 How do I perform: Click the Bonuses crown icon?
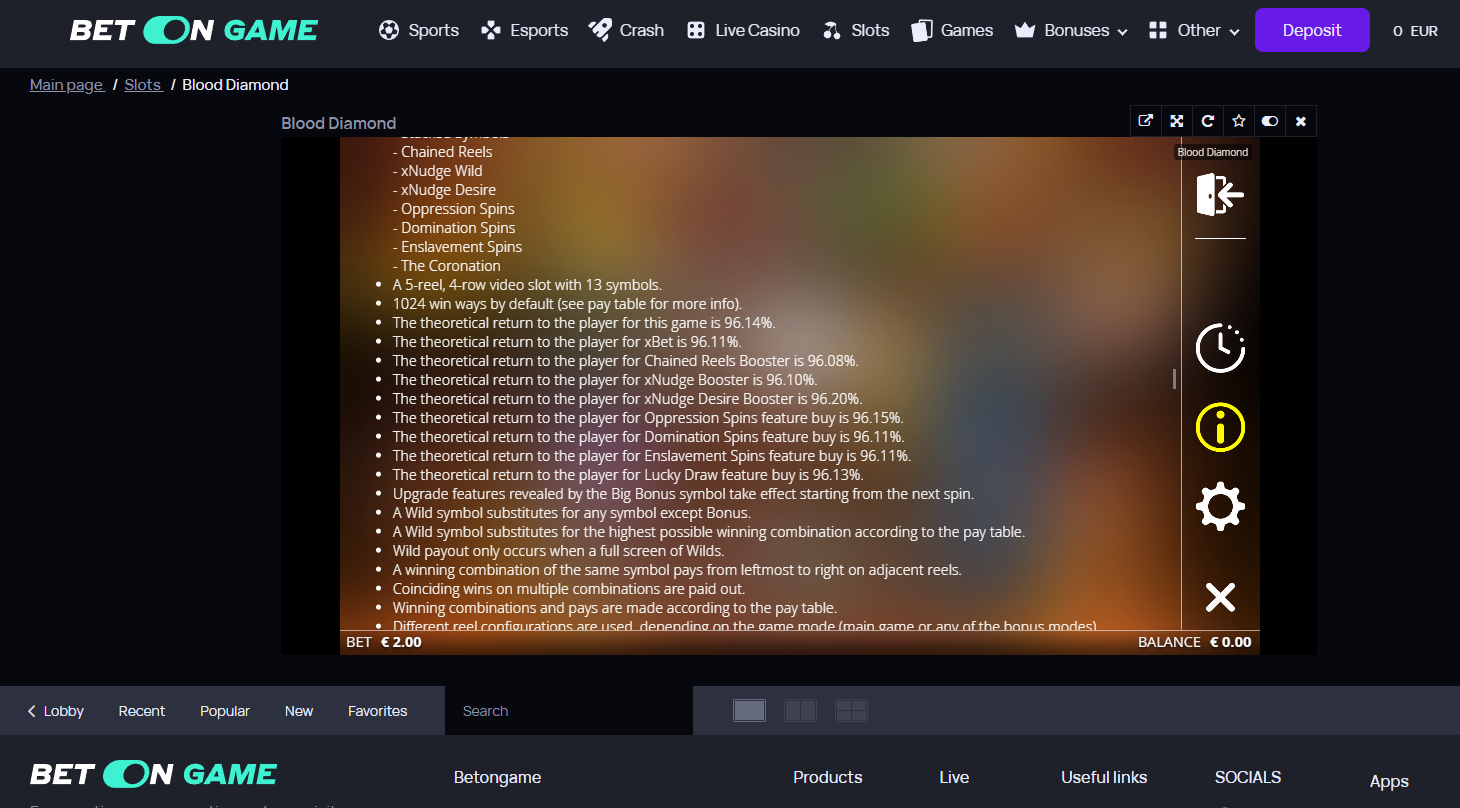click(1024, 31)
